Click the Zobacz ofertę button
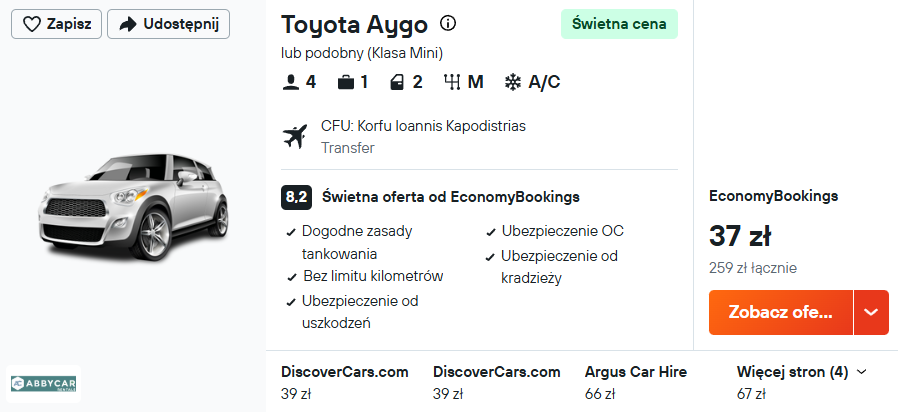This screenshot has height=412, width=898. coord(781,312)
